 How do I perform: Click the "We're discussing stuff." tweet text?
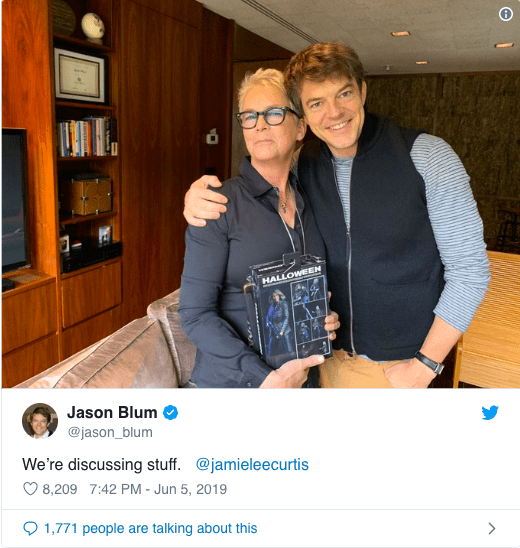101,464
